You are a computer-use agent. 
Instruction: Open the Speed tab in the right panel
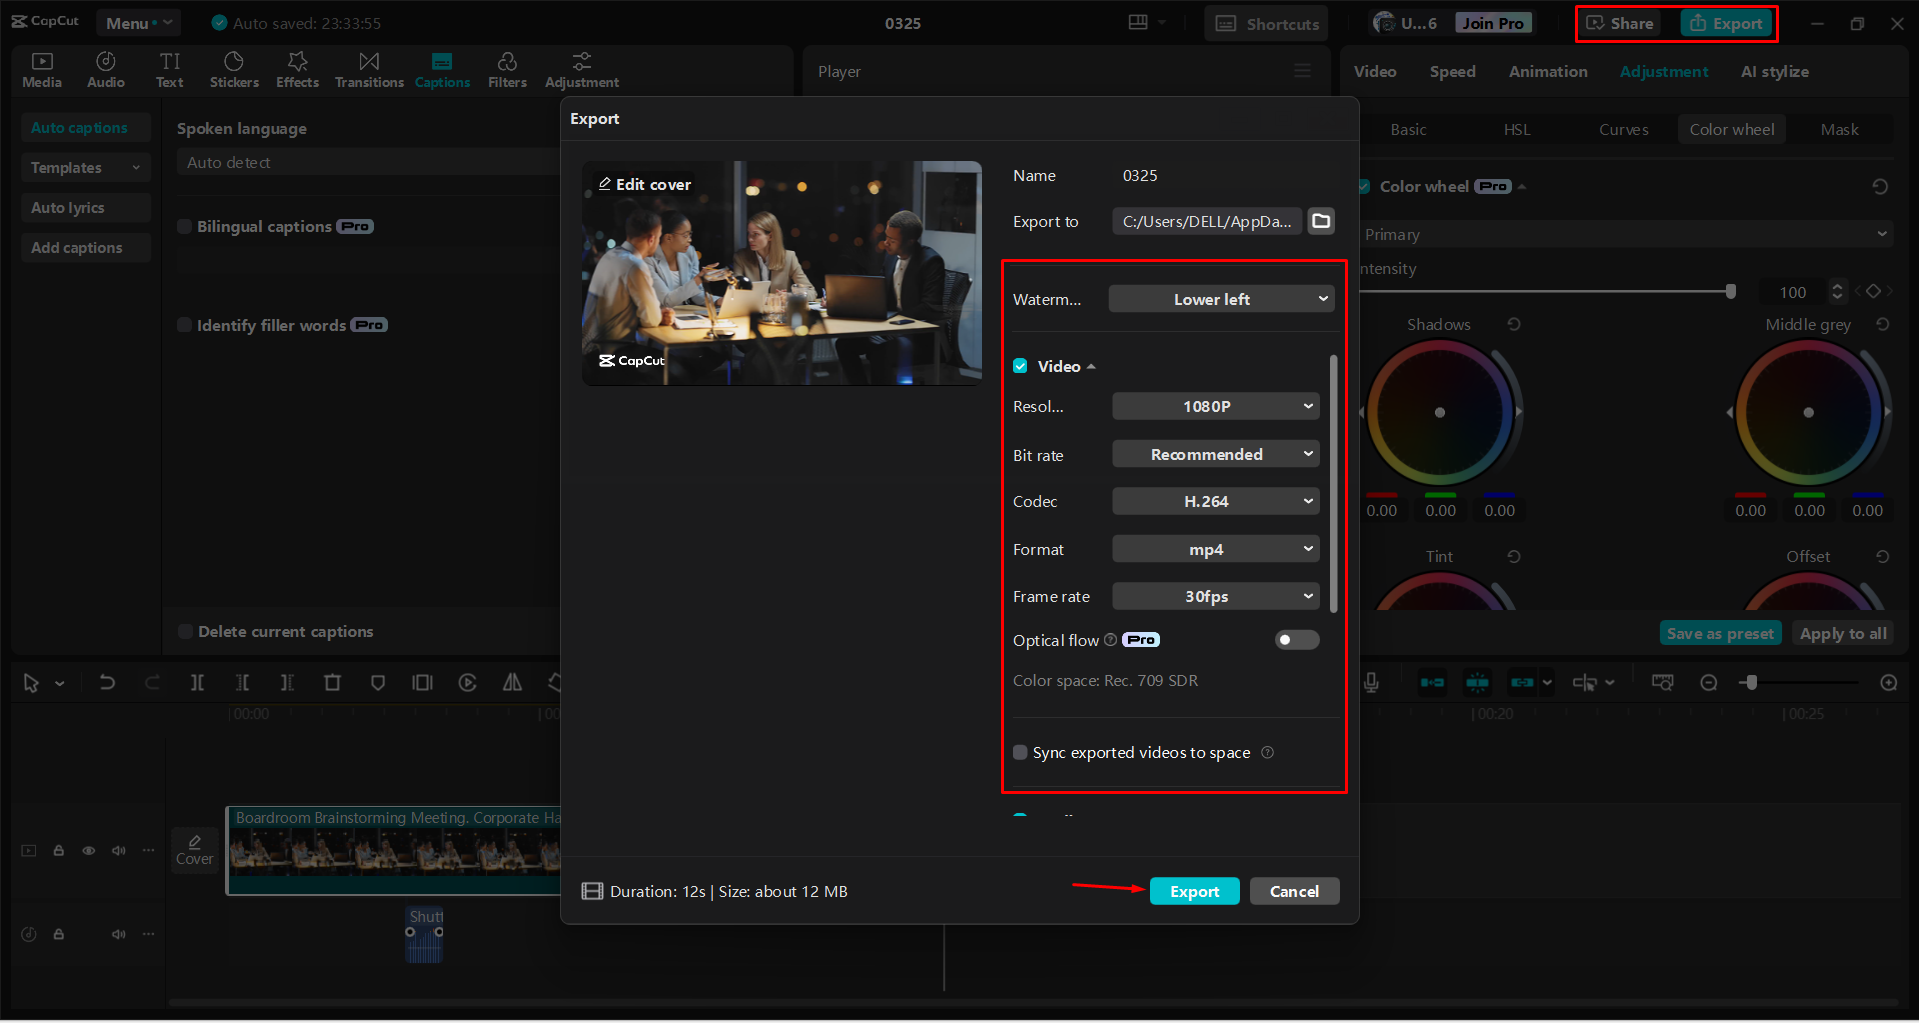tap(1452, 71)
